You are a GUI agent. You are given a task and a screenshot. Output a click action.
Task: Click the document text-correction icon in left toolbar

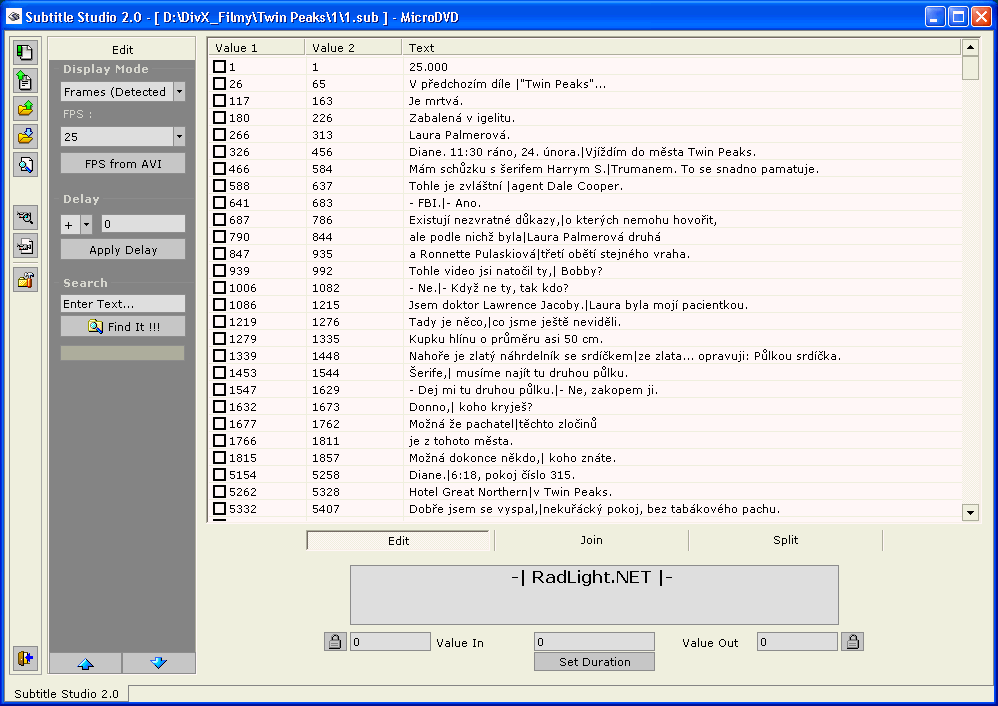tap(25, 246)
